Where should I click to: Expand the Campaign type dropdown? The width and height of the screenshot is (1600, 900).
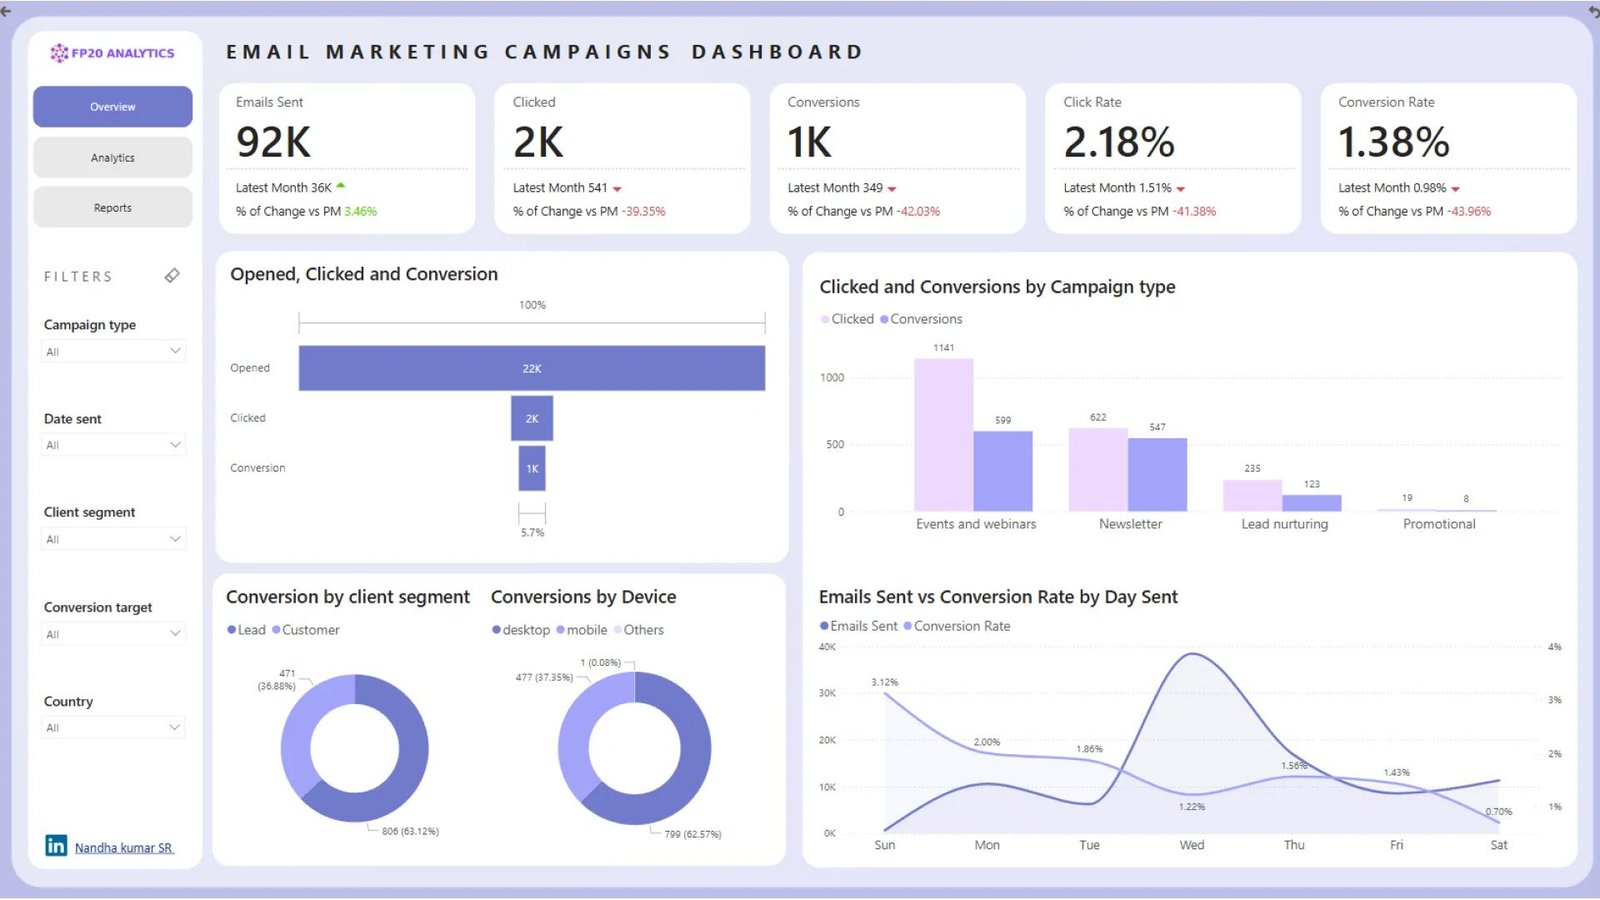pos(113,351)
